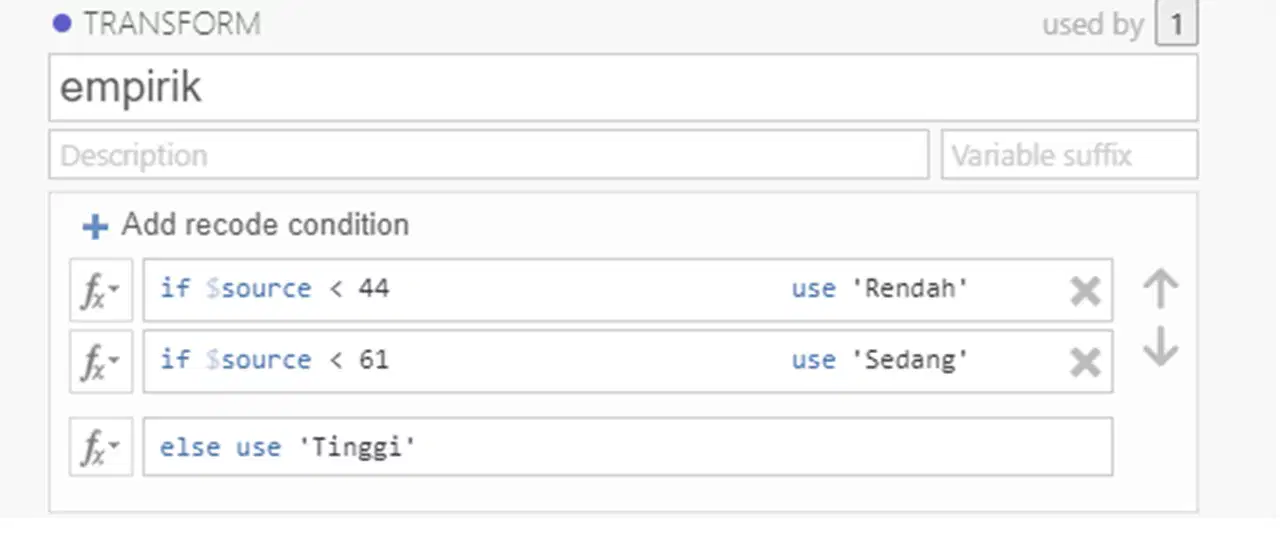Click the 'Add recode condition' label
1280x543 pixels.
pyautogui.click(x=265, y=225)
